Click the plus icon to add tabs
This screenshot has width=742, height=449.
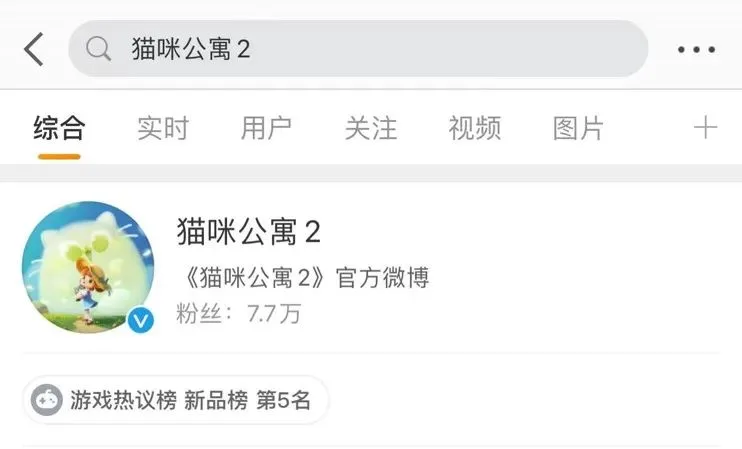click(705, 128)
